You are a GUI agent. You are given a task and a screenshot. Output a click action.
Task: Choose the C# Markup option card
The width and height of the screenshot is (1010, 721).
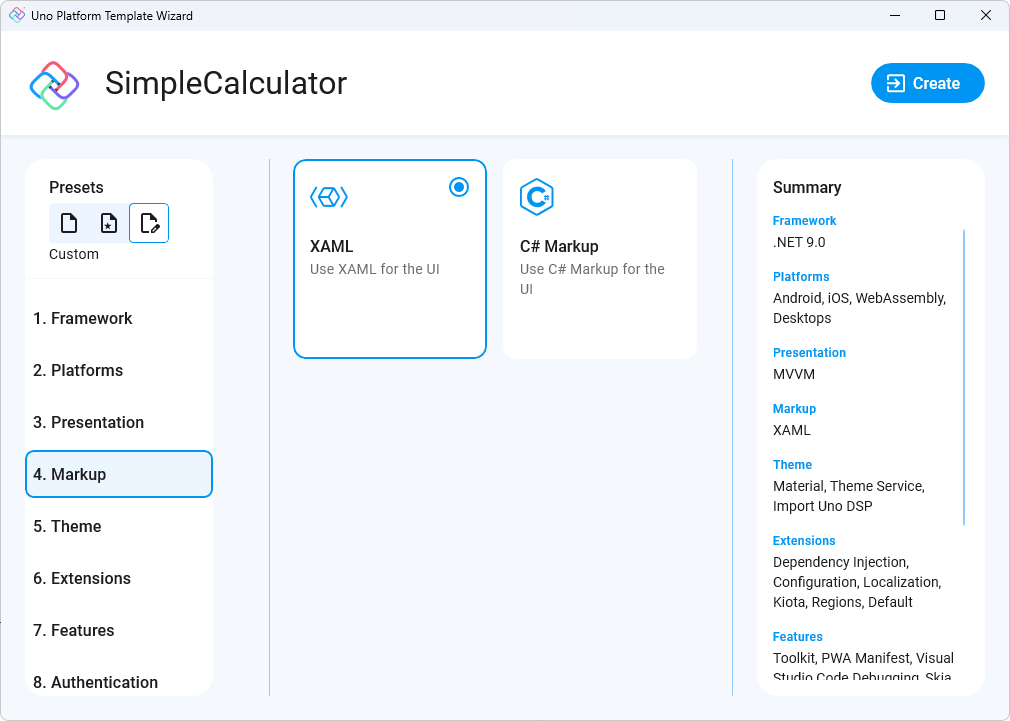600,258
